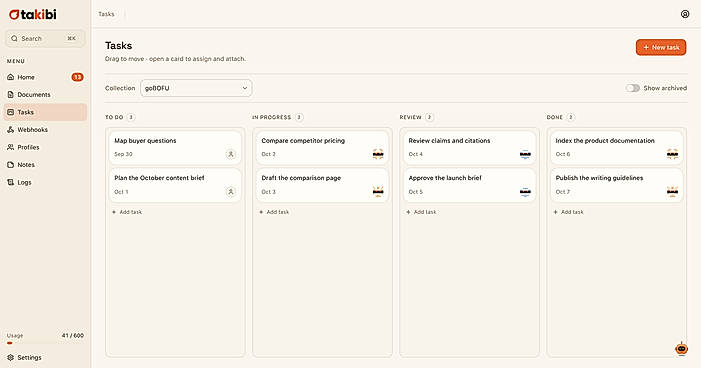Image resolution: width=701 pixels, height=368 pixels.
Task: Open the Index the product documentation card
Action: tap(617, 147)
